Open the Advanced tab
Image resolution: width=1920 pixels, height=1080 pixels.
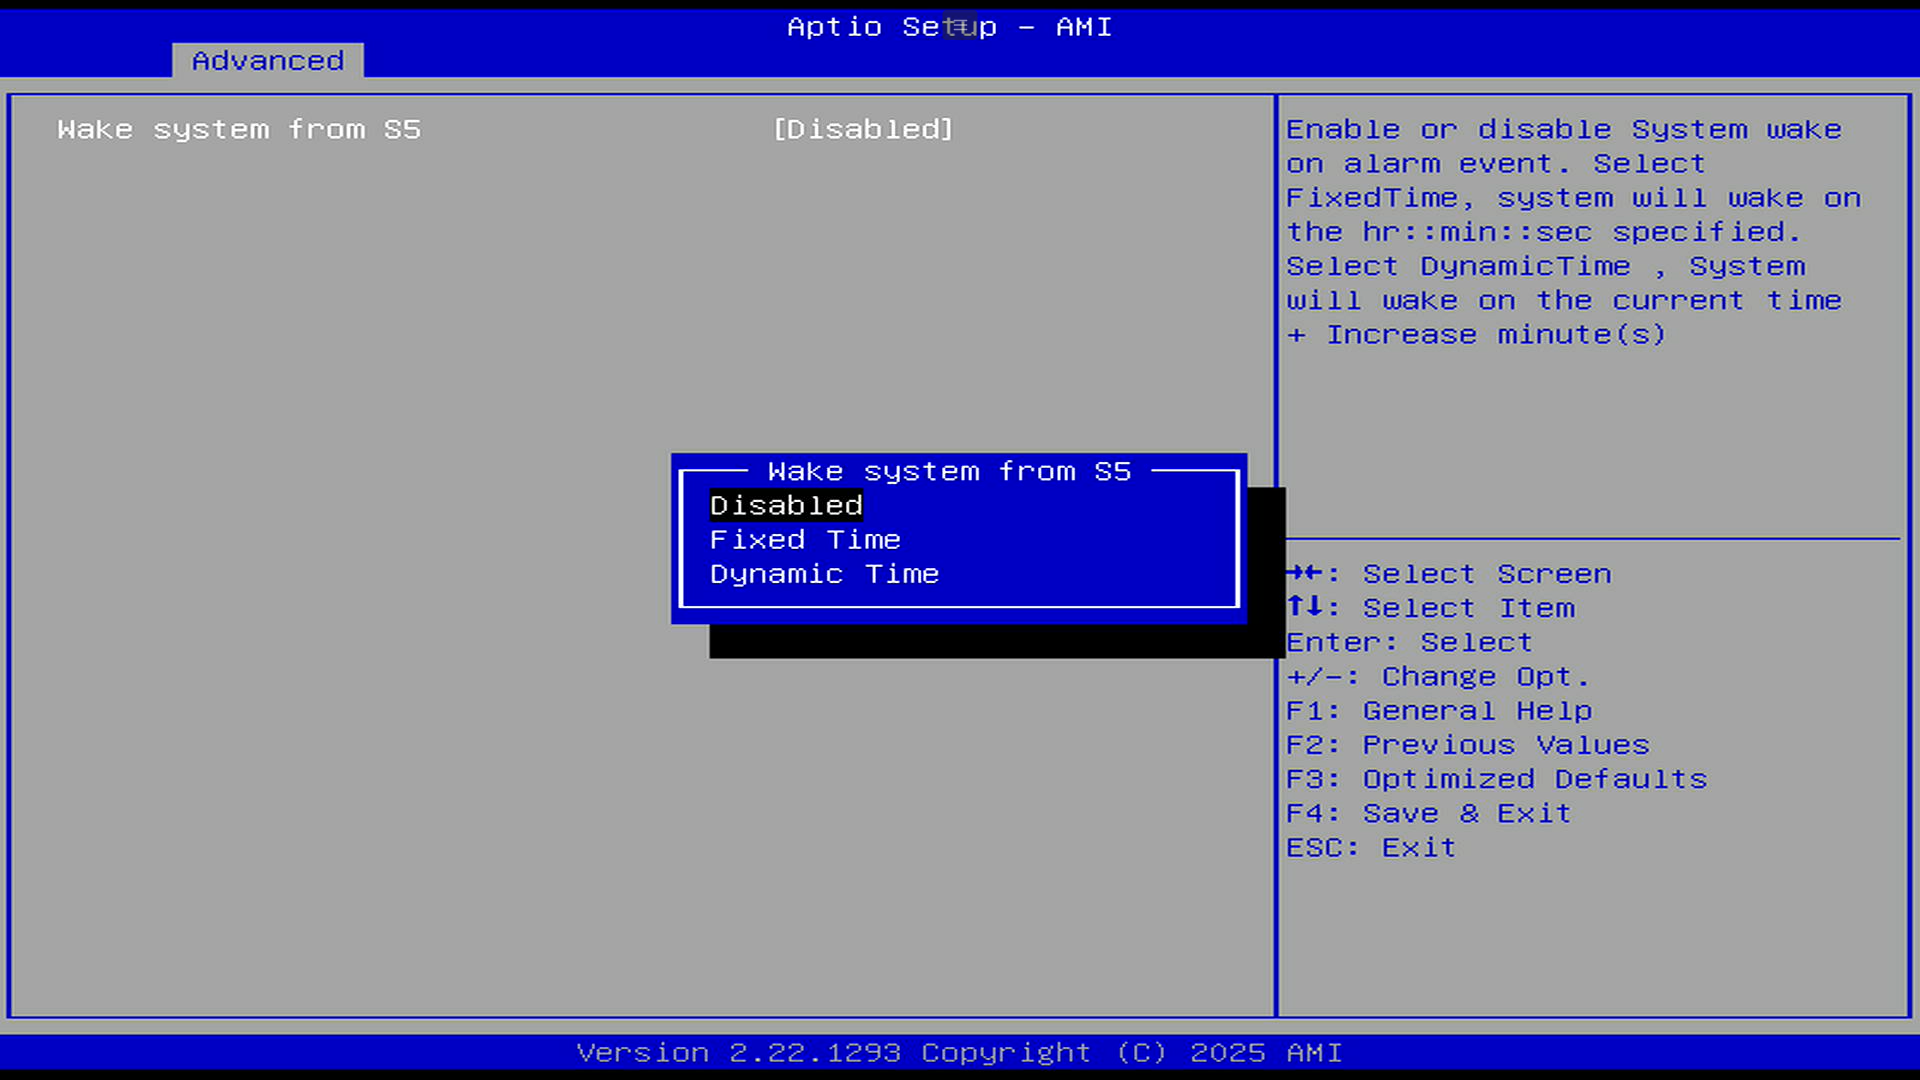pos(267,61)
